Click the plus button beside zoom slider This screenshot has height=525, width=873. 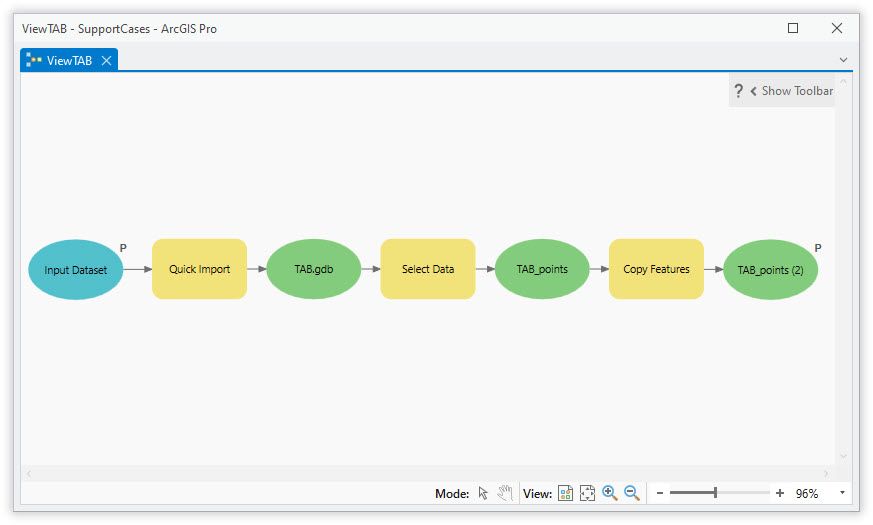(x=780, y=493)
